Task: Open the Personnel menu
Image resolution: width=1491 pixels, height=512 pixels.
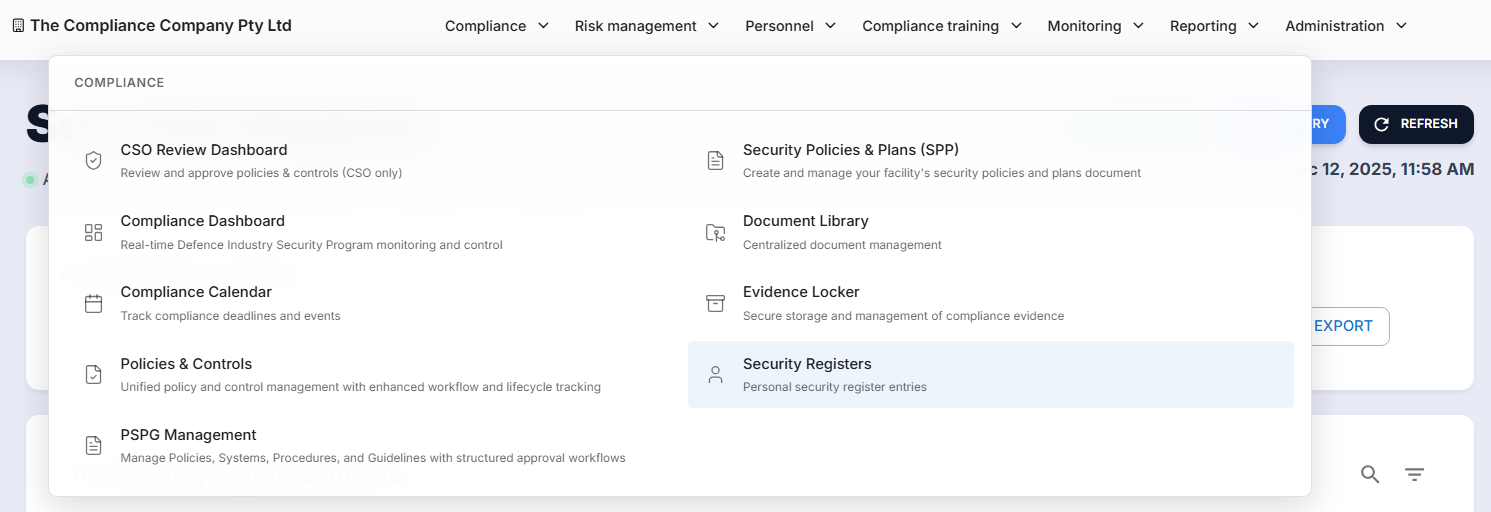Action: [x=790, y=26]
